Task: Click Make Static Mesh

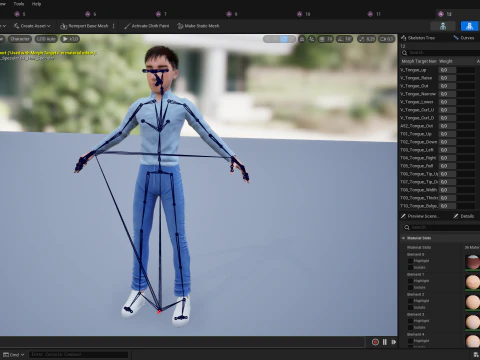Action: click(x=198, y=26)
